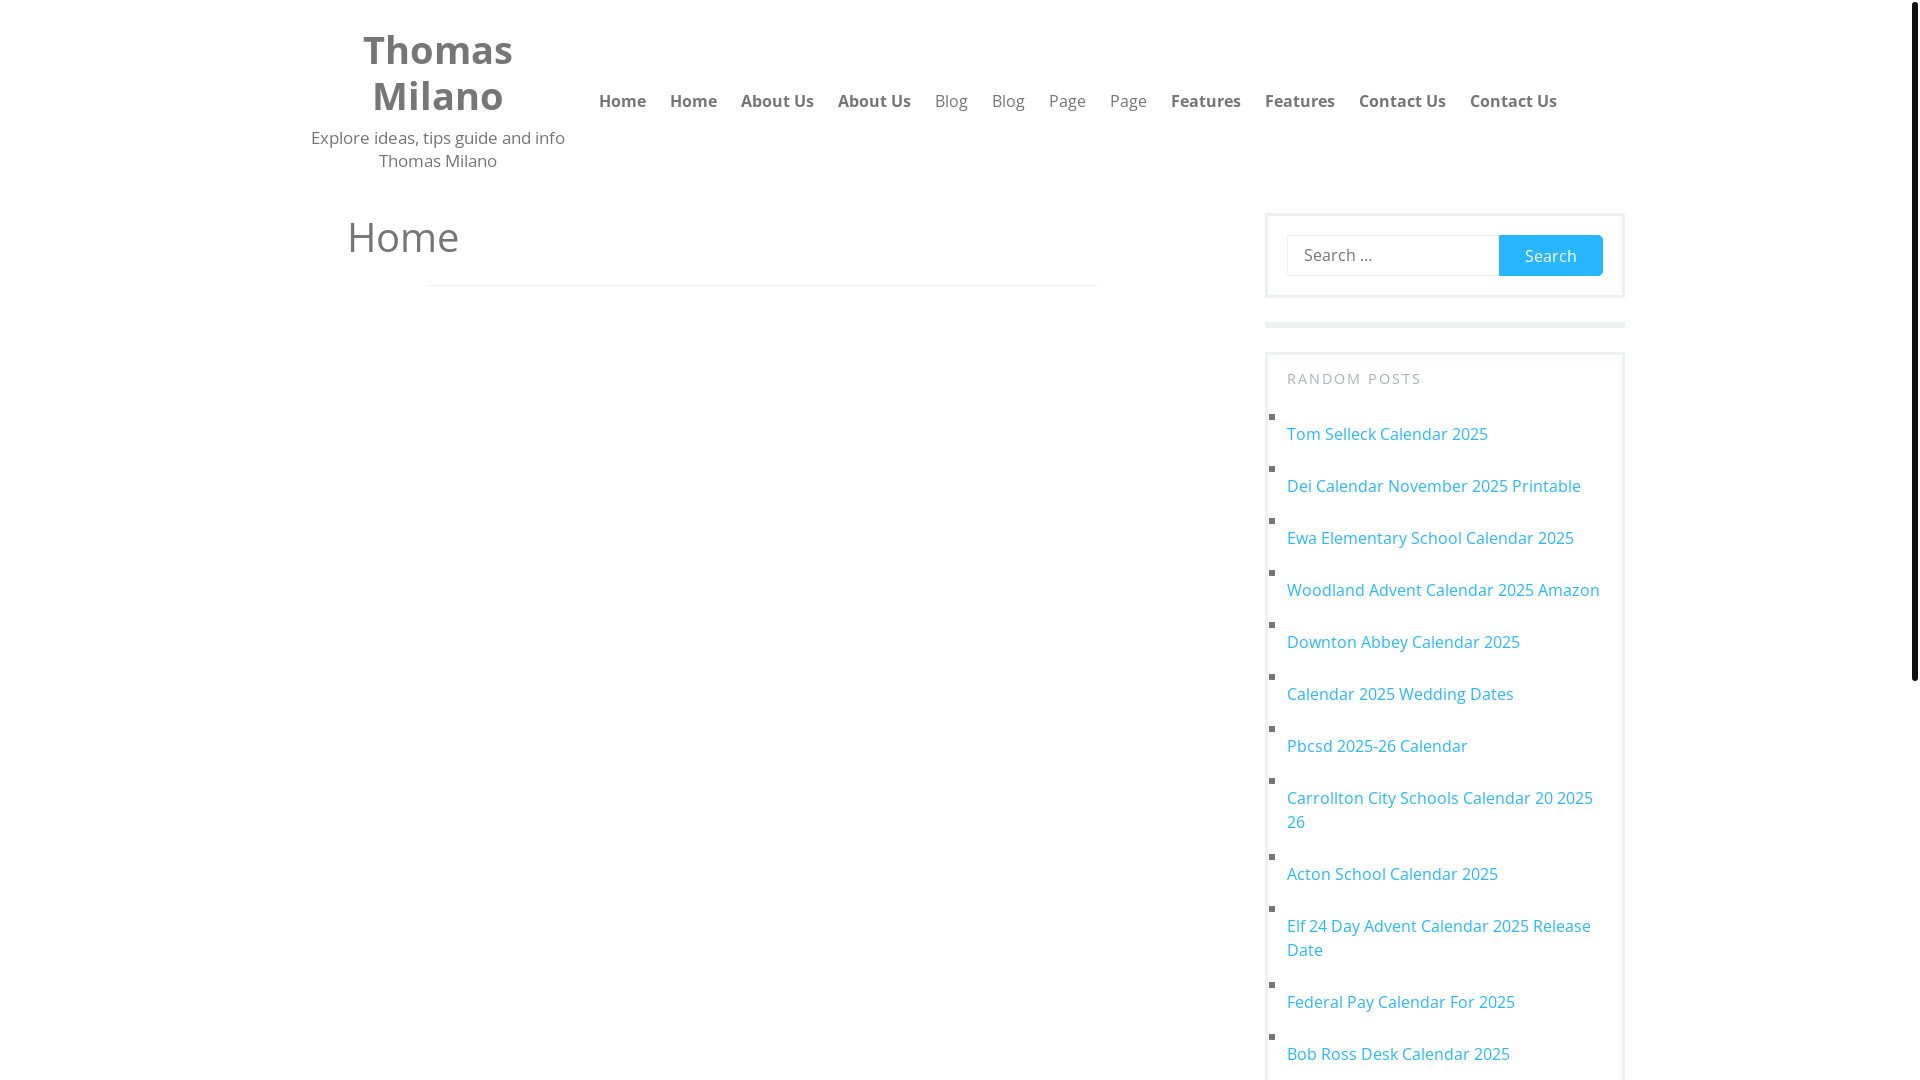Screen dimensions: 1920x1080
Task: Click the first Contact Us menu item
Action: 1402,101
